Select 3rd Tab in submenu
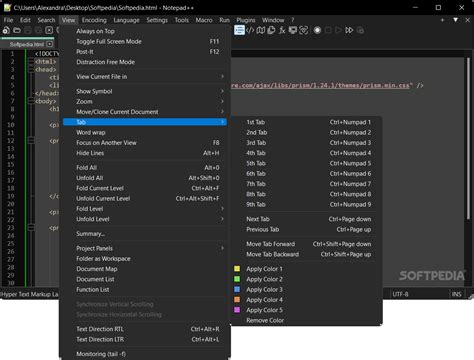Viewport: 474px width, 360px height. tap(306, 143)
